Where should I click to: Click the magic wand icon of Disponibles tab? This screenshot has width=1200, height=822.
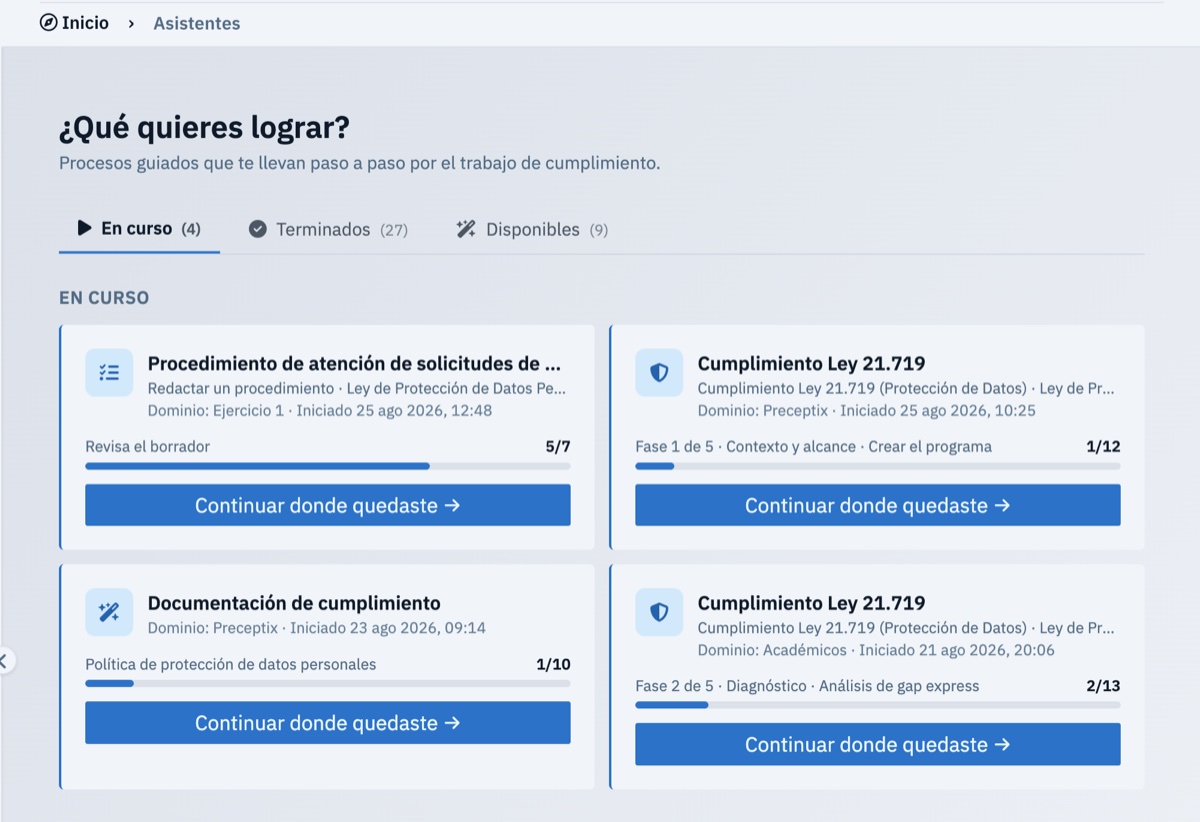point(466,229)
